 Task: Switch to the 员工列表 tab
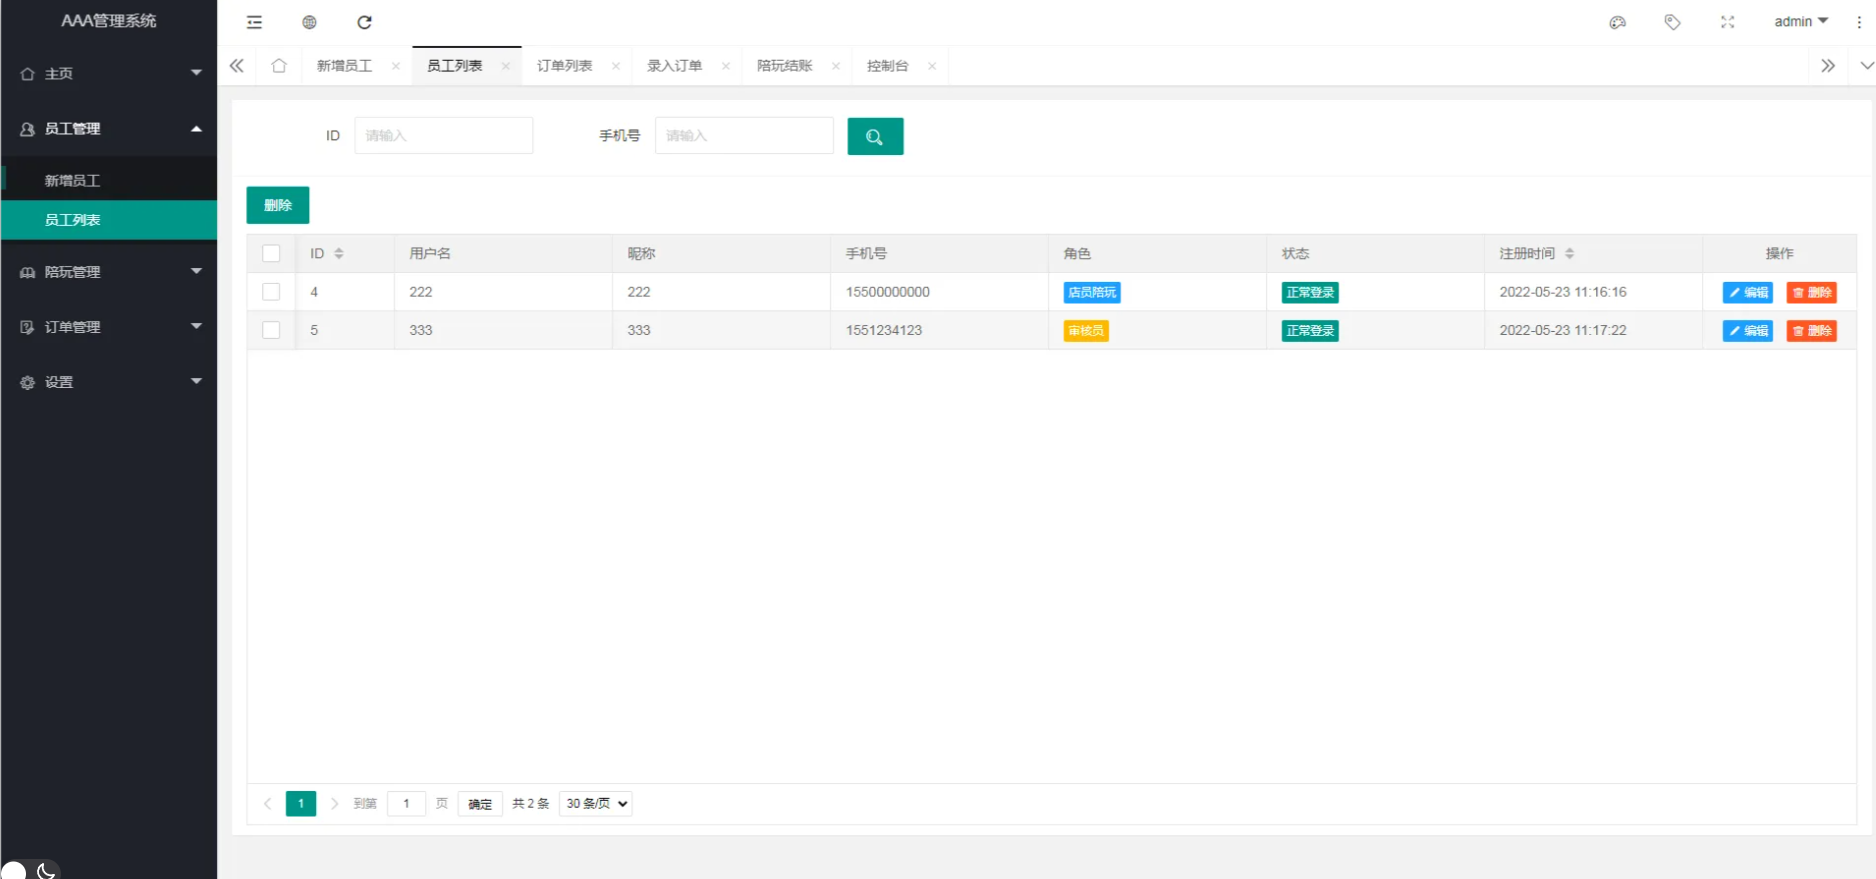tap(454, 66)
